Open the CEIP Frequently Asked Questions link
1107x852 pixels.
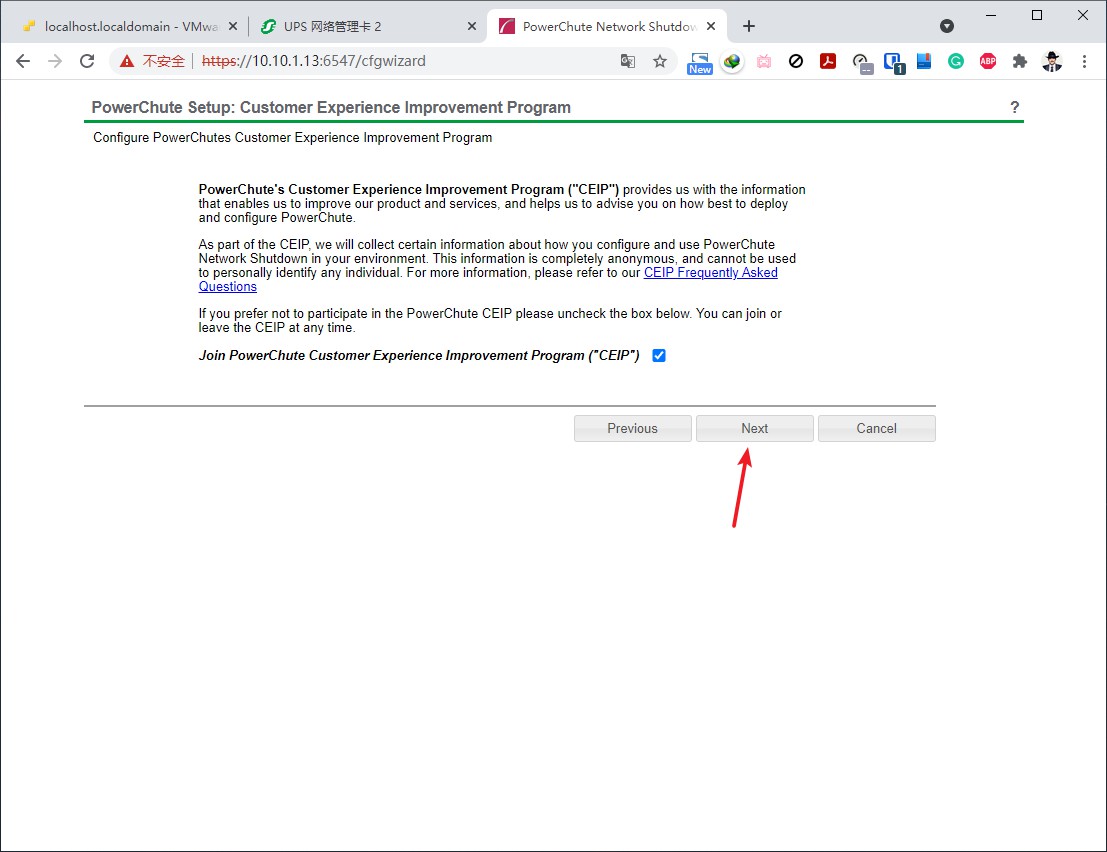(710, 272)
